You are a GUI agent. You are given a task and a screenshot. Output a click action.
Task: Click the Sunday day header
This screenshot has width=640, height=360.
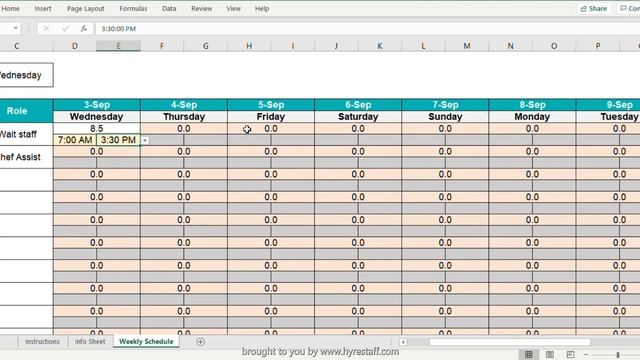[445, 117]
